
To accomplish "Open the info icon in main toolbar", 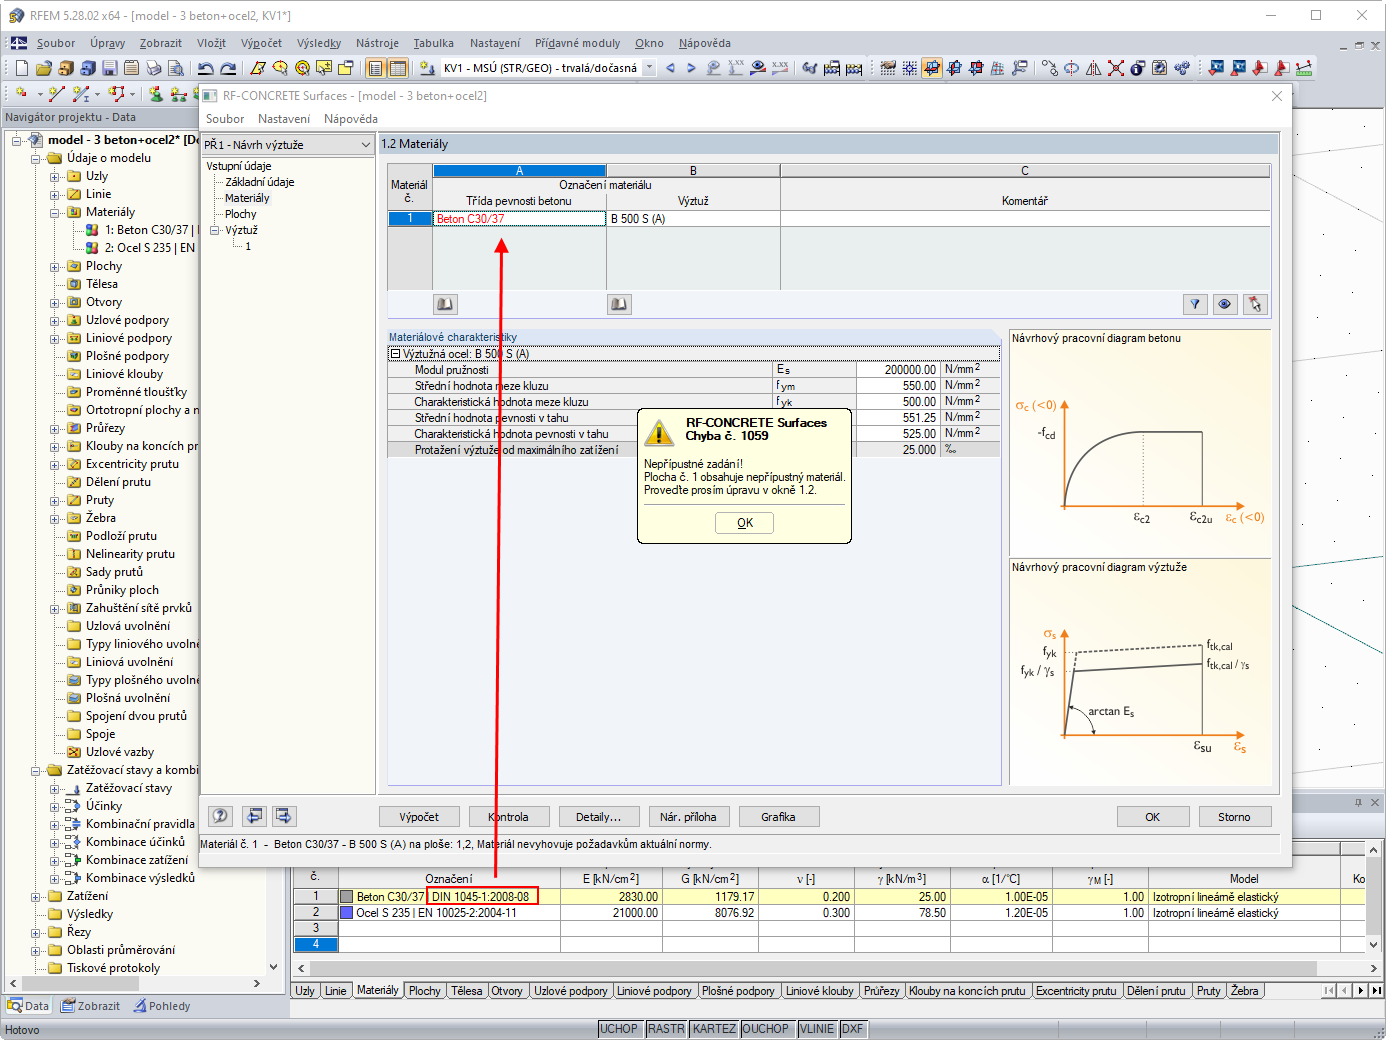I will (x=1138, y=68).
